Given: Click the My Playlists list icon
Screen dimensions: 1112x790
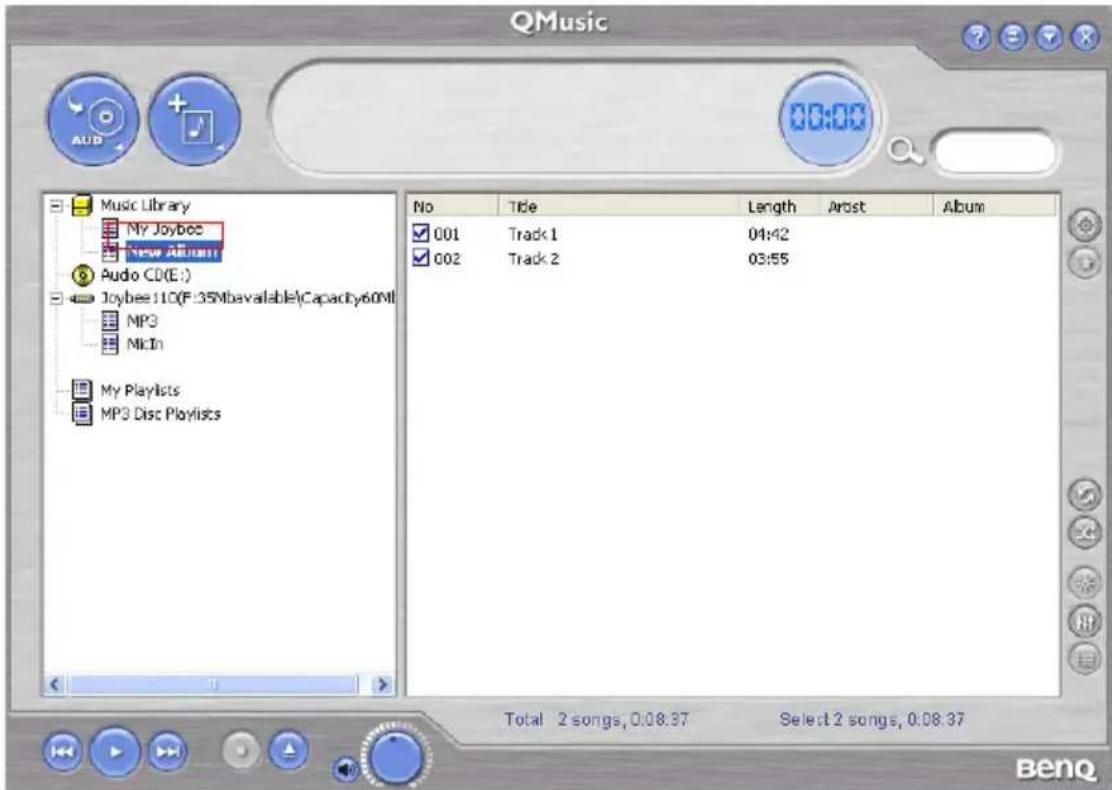Looking at the screenshot, I should tap(82, 389).
